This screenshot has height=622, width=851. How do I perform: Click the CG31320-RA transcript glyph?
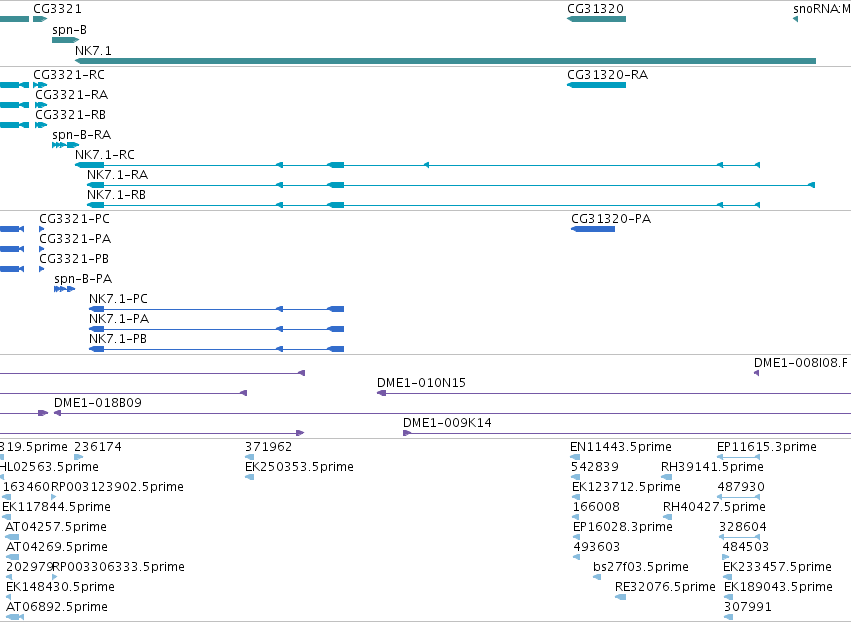[x=596, y=85]
